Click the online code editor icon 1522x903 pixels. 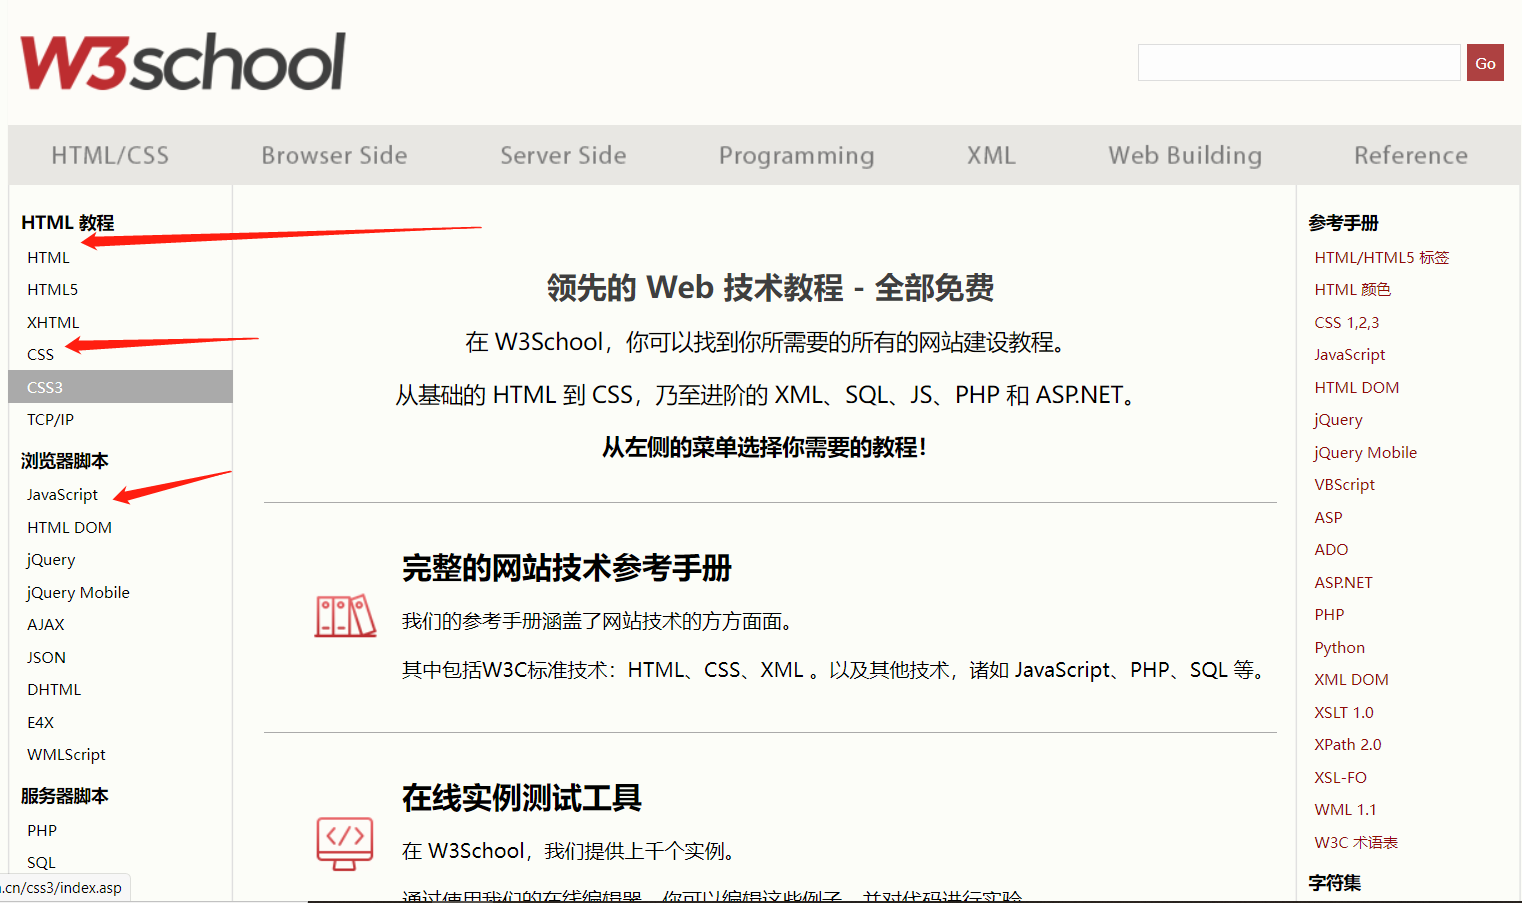(345, 843)
